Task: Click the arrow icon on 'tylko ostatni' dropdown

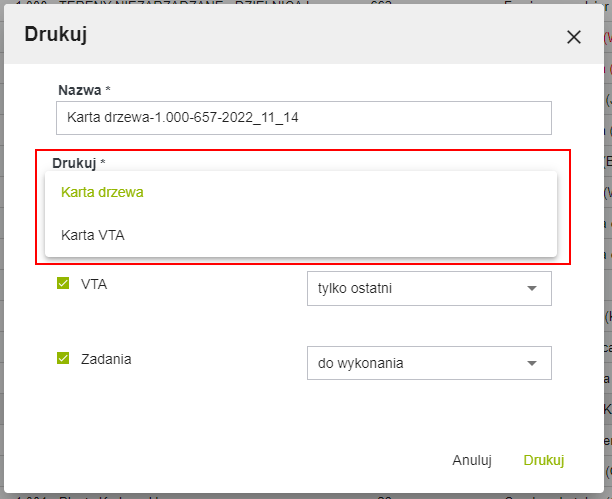Action: coord(531,289)
